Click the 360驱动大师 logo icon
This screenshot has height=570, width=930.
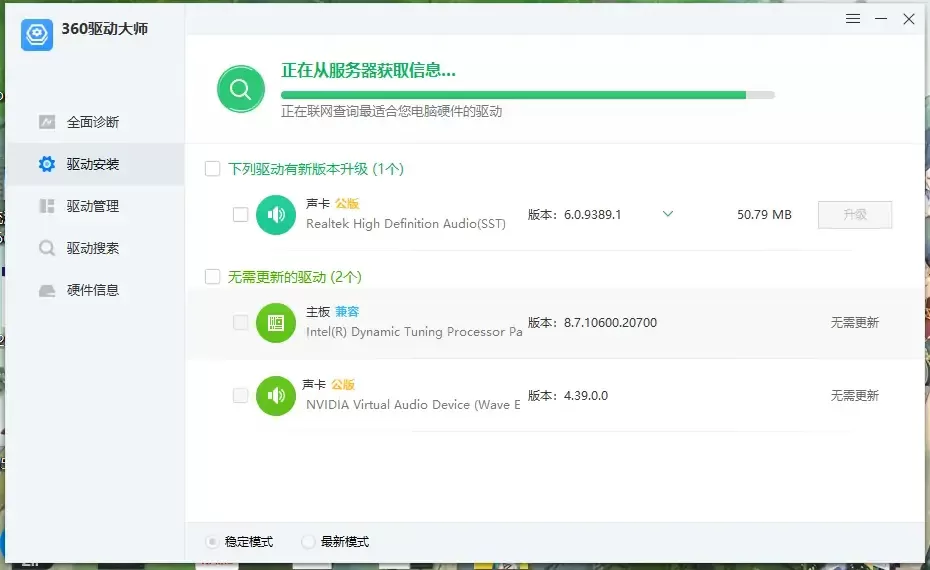pyautogui.click(x=37, y=34)
